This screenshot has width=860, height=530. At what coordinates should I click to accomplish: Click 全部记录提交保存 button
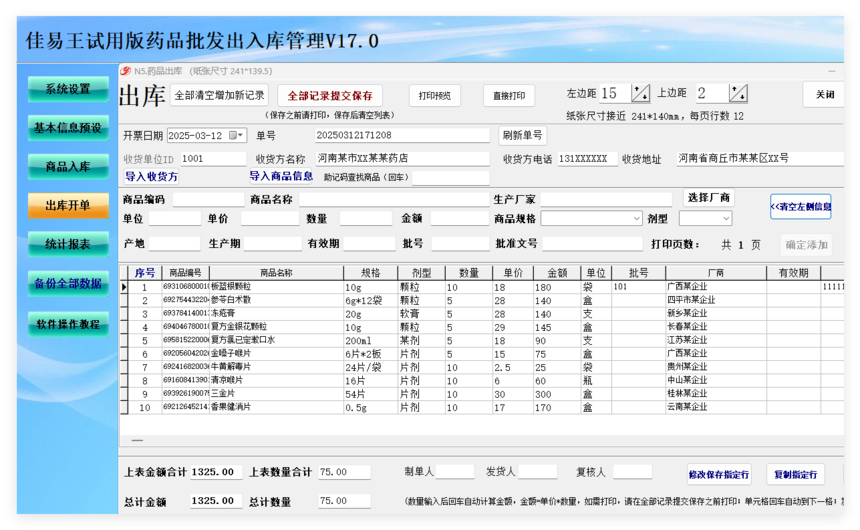330,96
